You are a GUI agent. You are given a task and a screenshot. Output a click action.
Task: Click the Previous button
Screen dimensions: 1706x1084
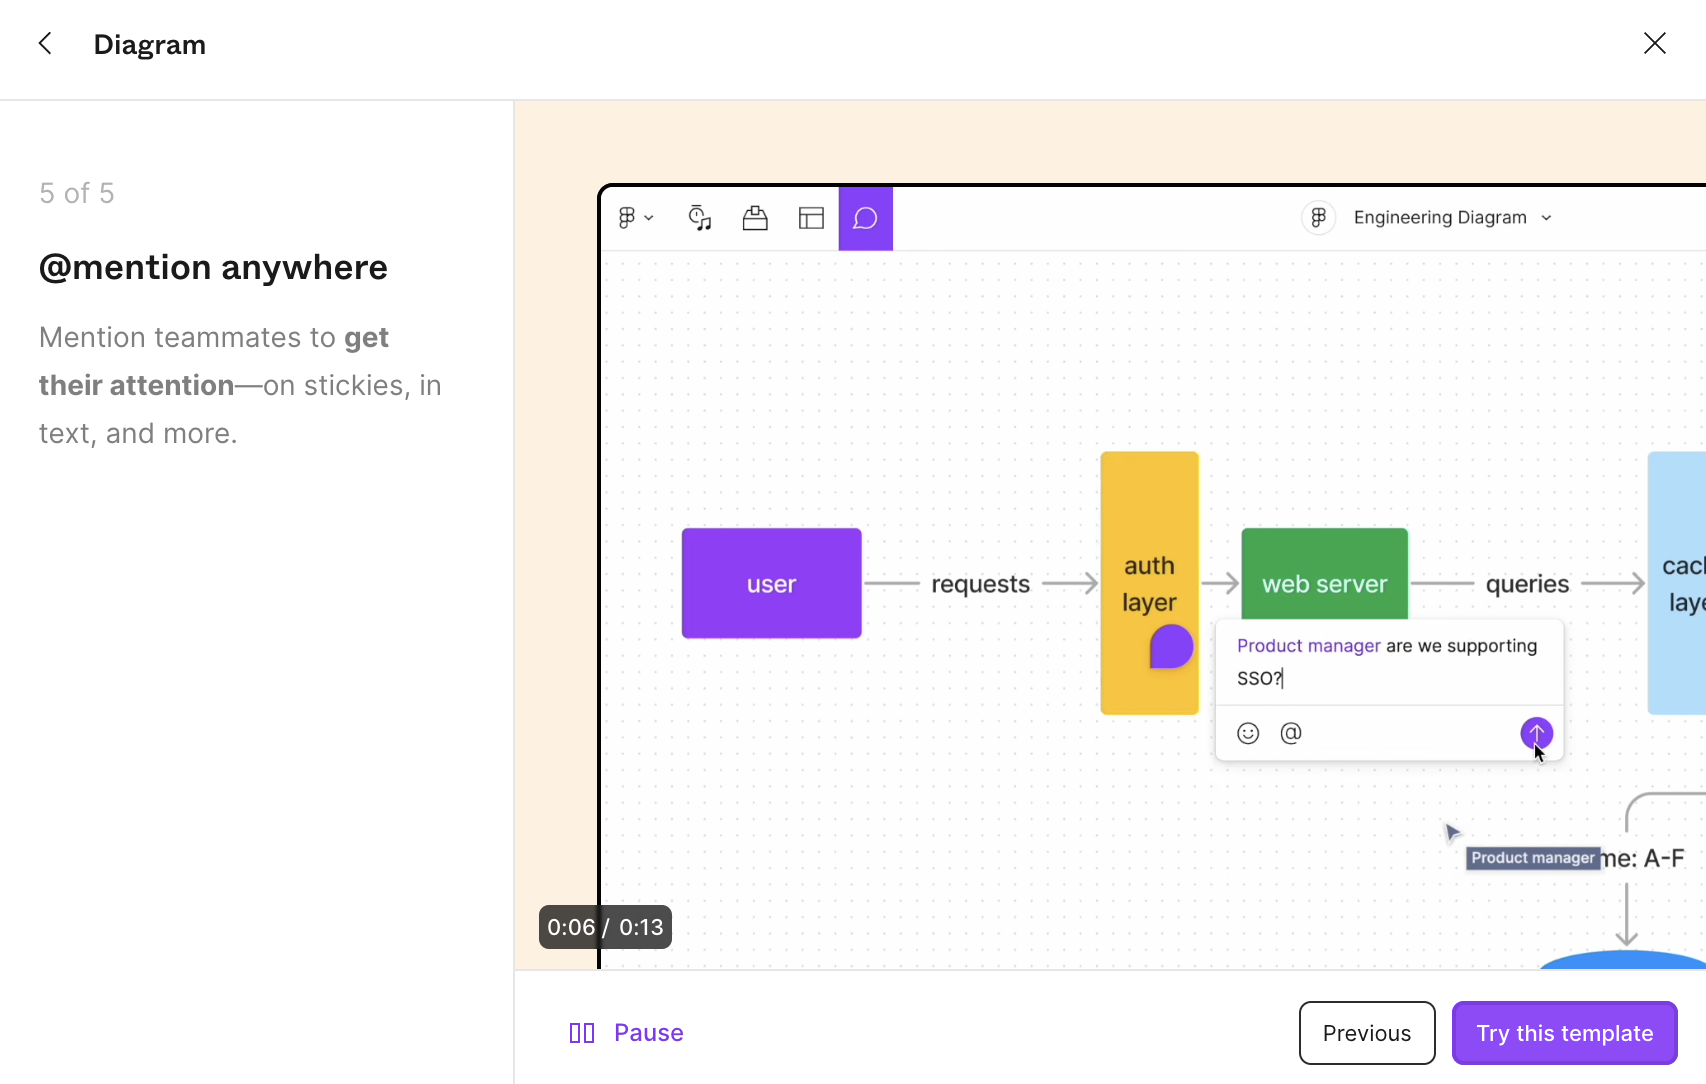[x=1366, y=1033]
